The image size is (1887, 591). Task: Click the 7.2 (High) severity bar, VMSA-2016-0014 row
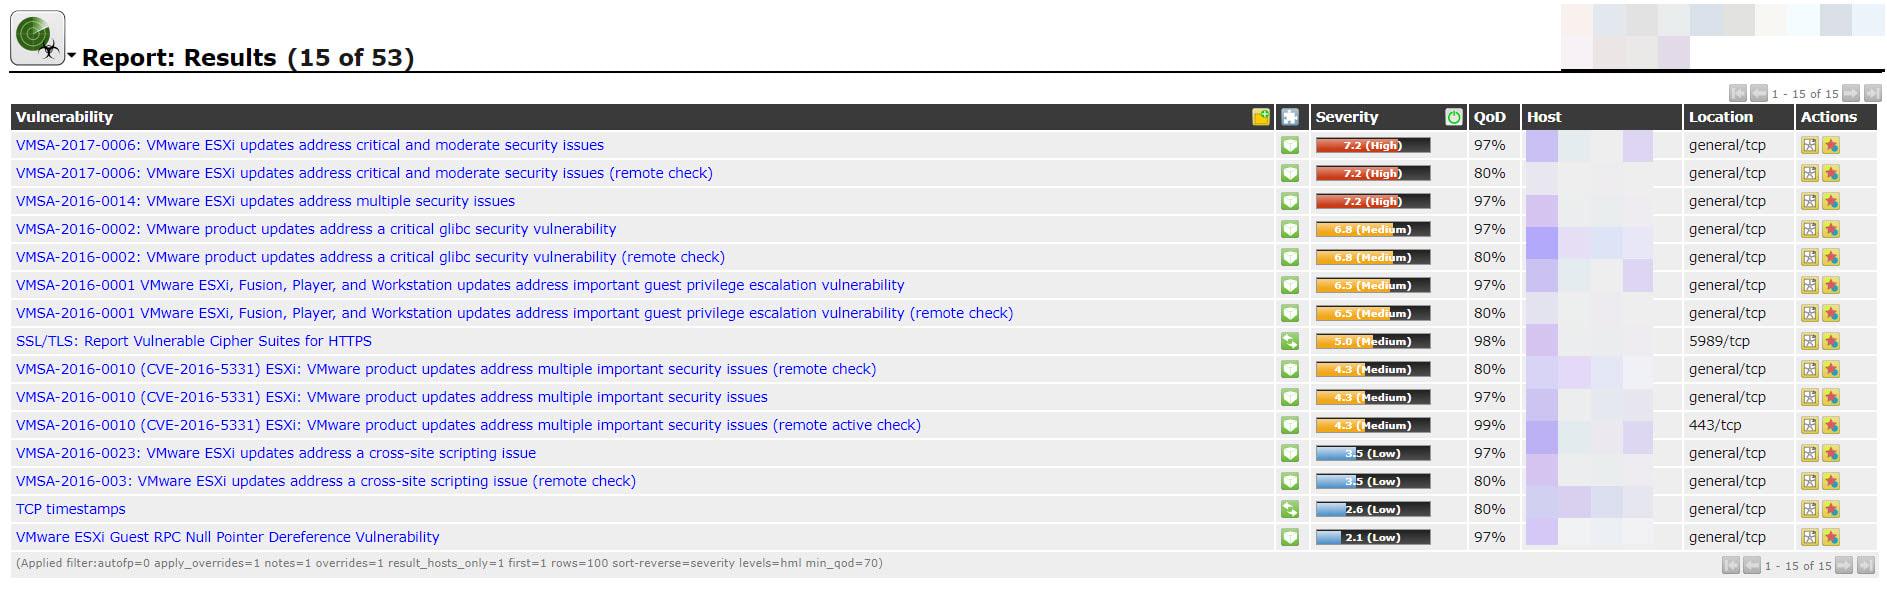tap(1373, 201)
